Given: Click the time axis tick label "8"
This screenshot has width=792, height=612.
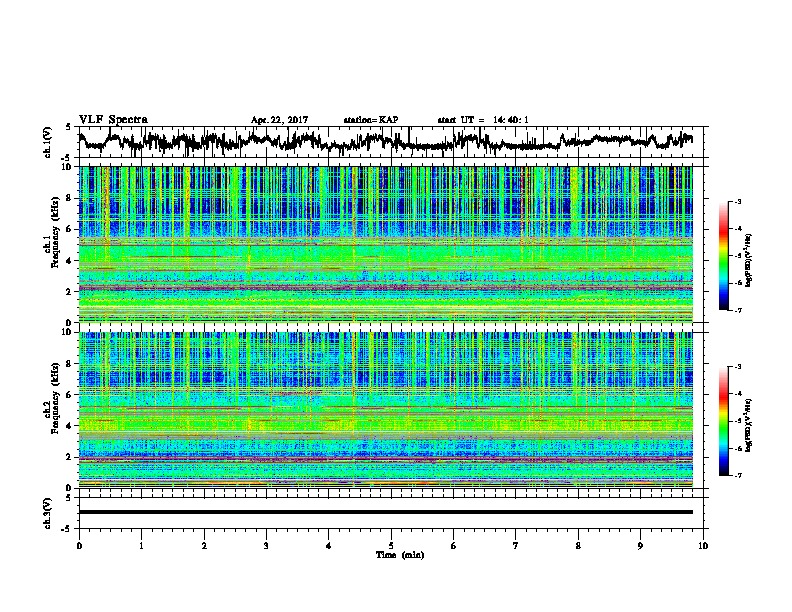Looking at the screenshot, I should (x=578, y=546).
